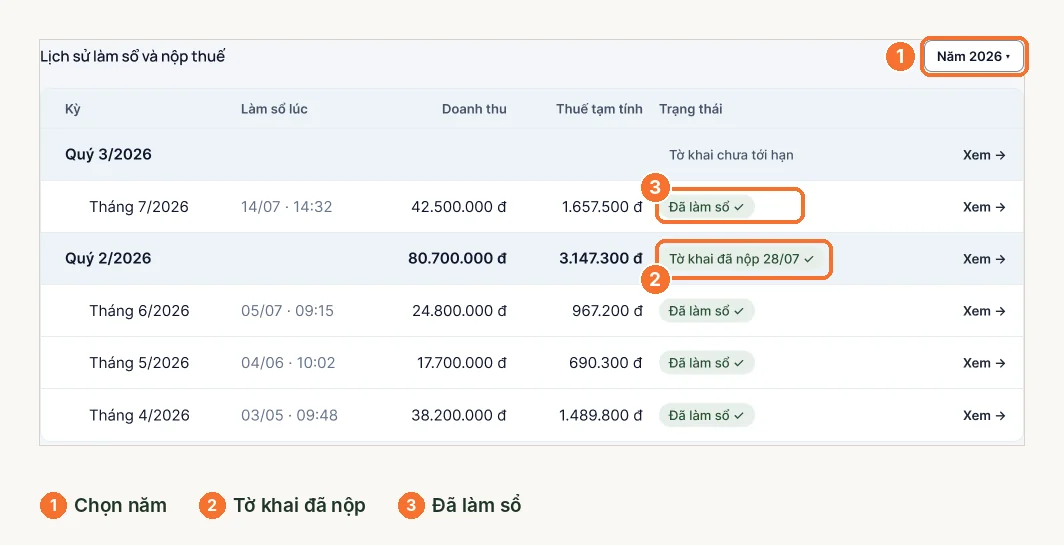The image size is (1064, 545).
Task: Click Đã làm sổ badge for Tháng 6/2026
Action: [706, 311]
